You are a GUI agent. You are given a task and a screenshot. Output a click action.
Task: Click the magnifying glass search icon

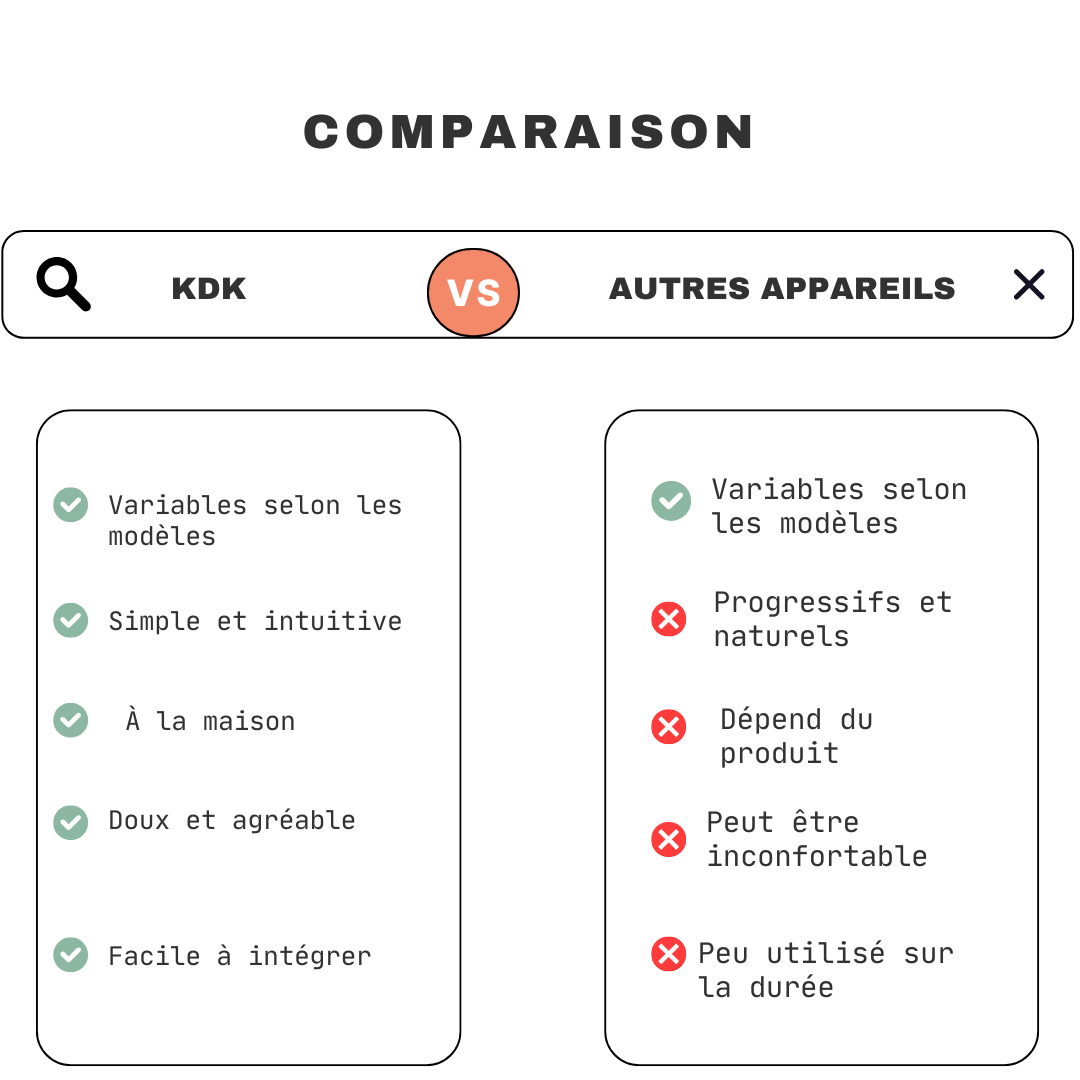pyautogui.click(x=63, y=284)
